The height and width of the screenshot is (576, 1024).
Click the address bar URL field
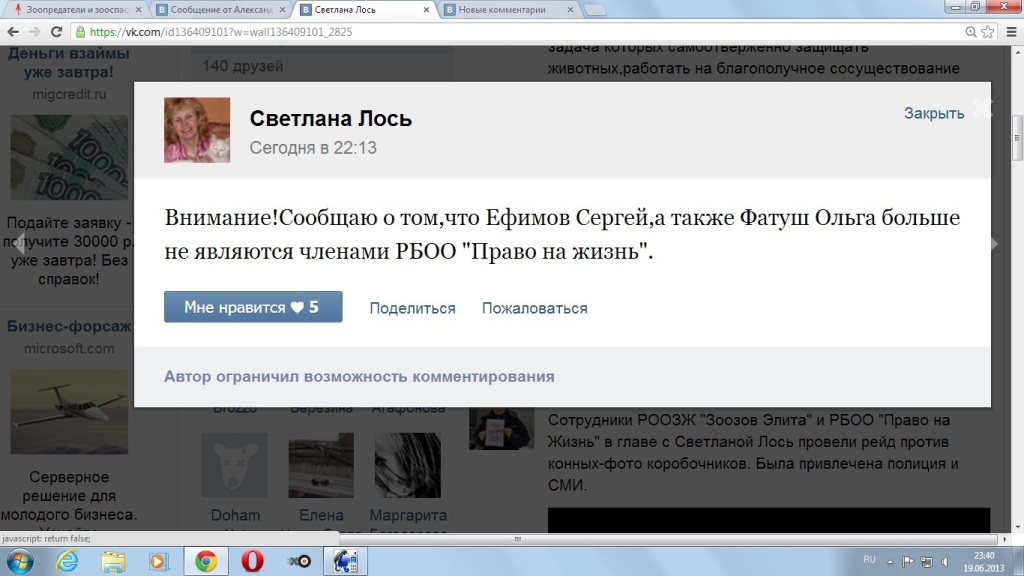click(500, 32)
